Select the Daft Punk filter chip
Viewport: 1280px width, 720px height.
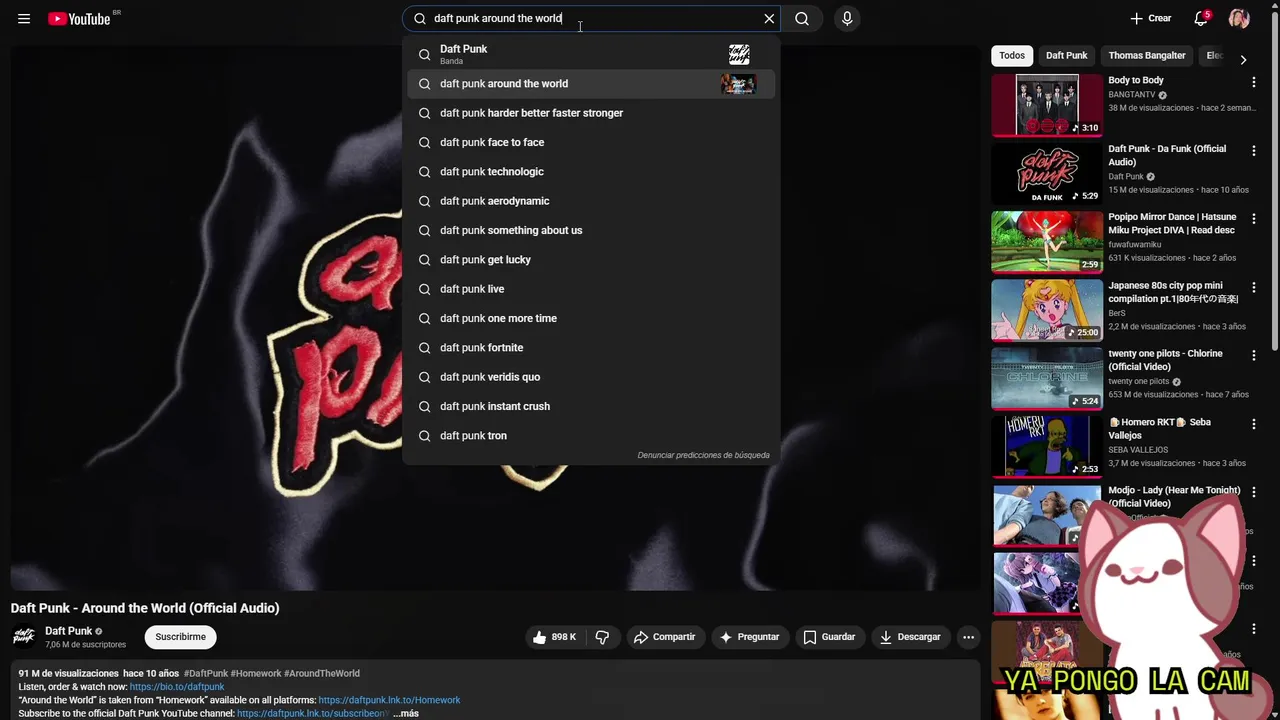point(1066,56)
